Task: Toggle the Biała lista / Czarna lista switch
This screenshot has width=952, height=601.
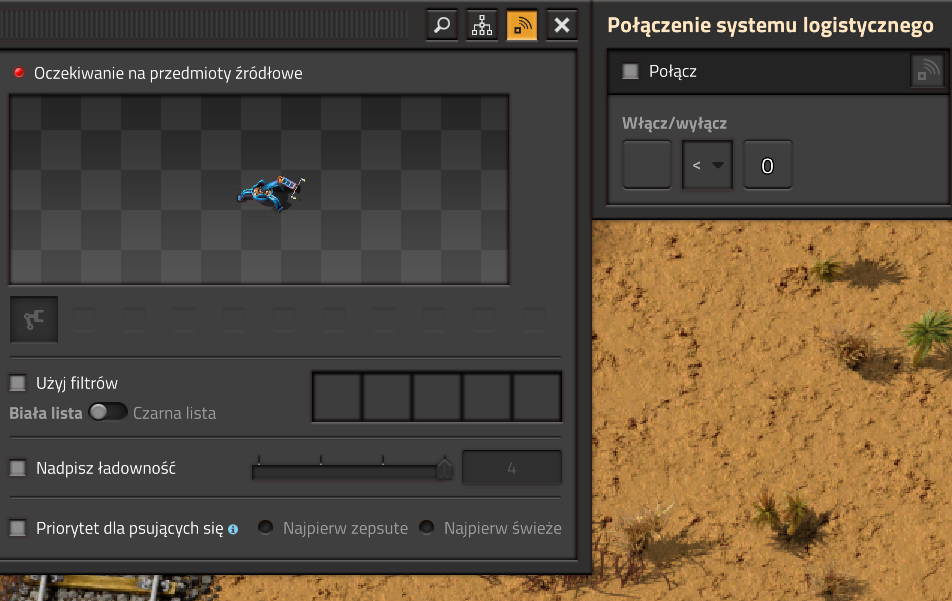Action: tap(108, 412)
